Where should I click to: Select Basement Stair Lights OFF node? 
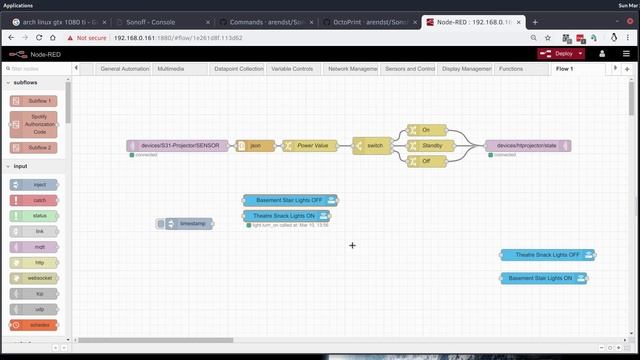pyautogui.click(x=290, y=200)
